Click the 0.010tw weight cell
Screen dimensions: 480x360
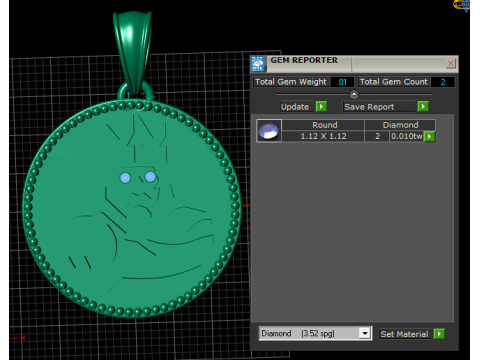407,136
